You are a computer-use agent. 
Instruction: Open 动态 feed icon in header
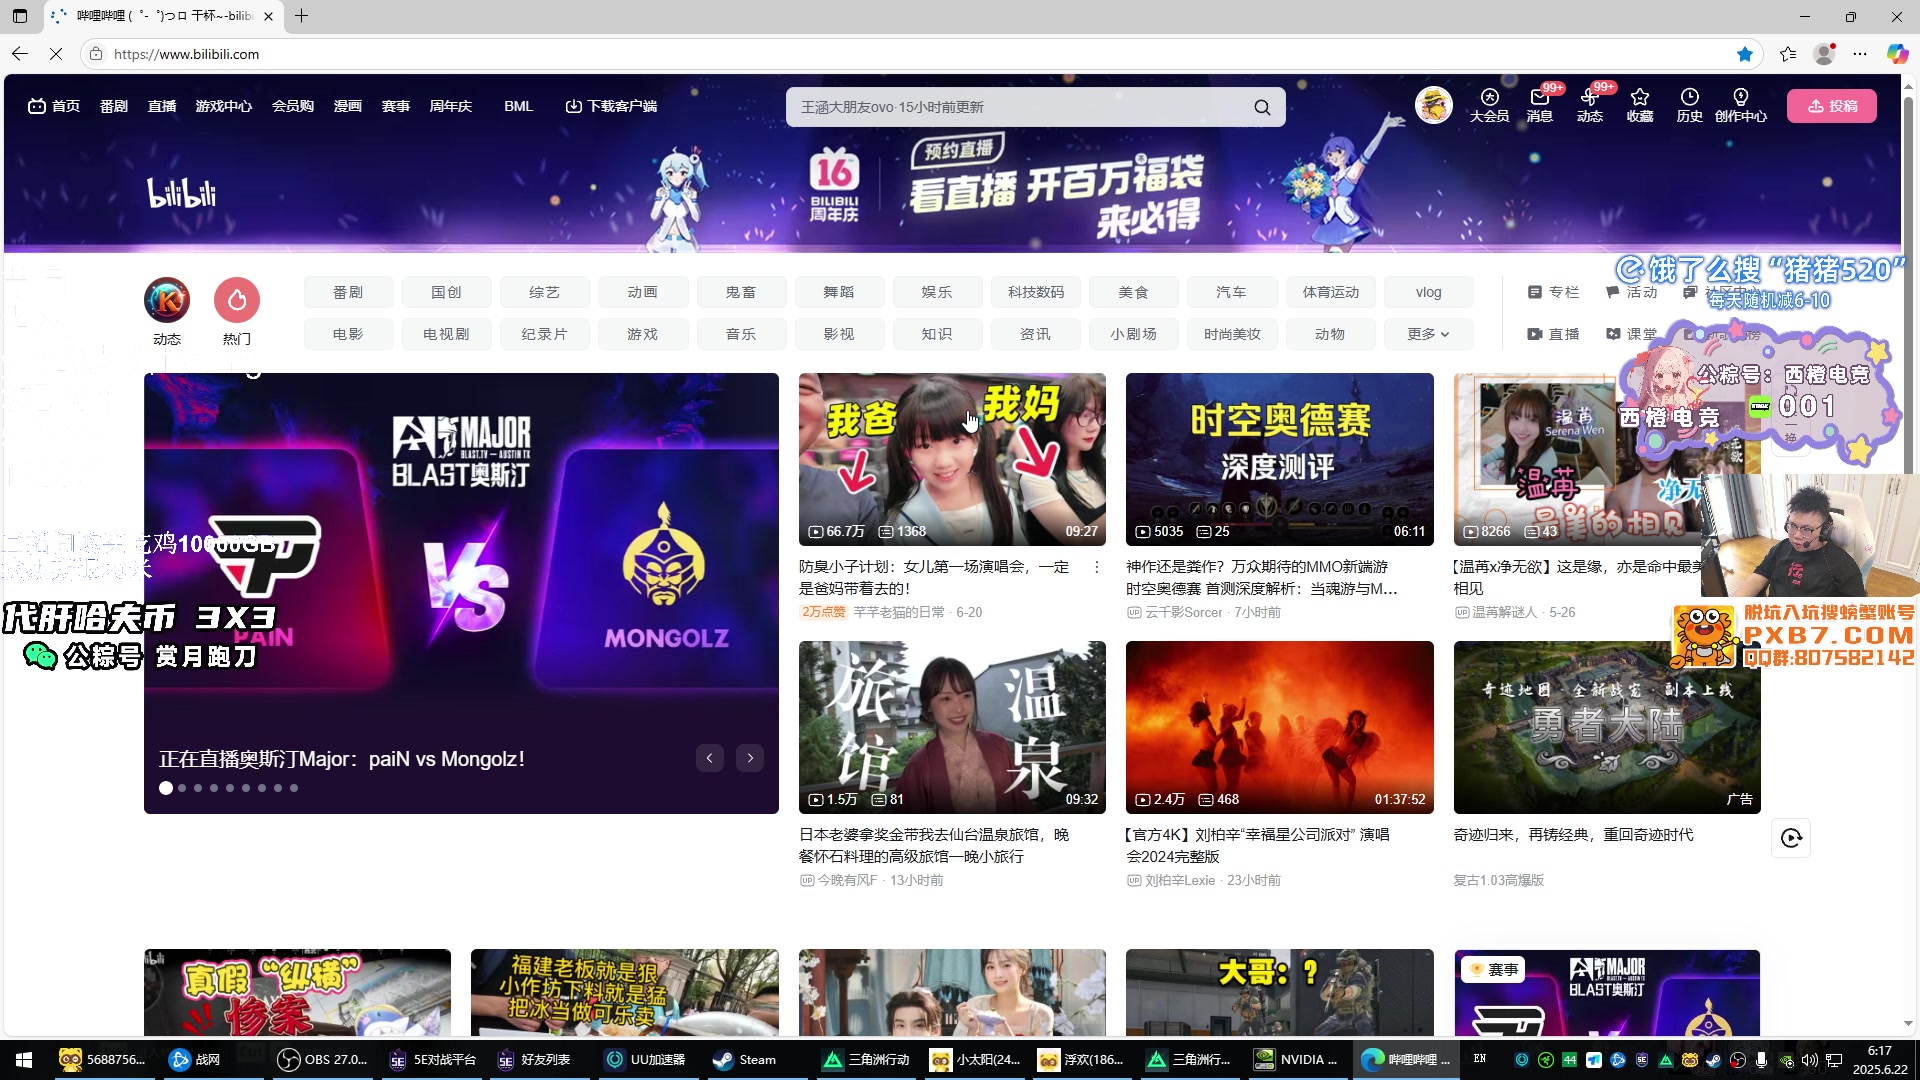(1590, 105)
